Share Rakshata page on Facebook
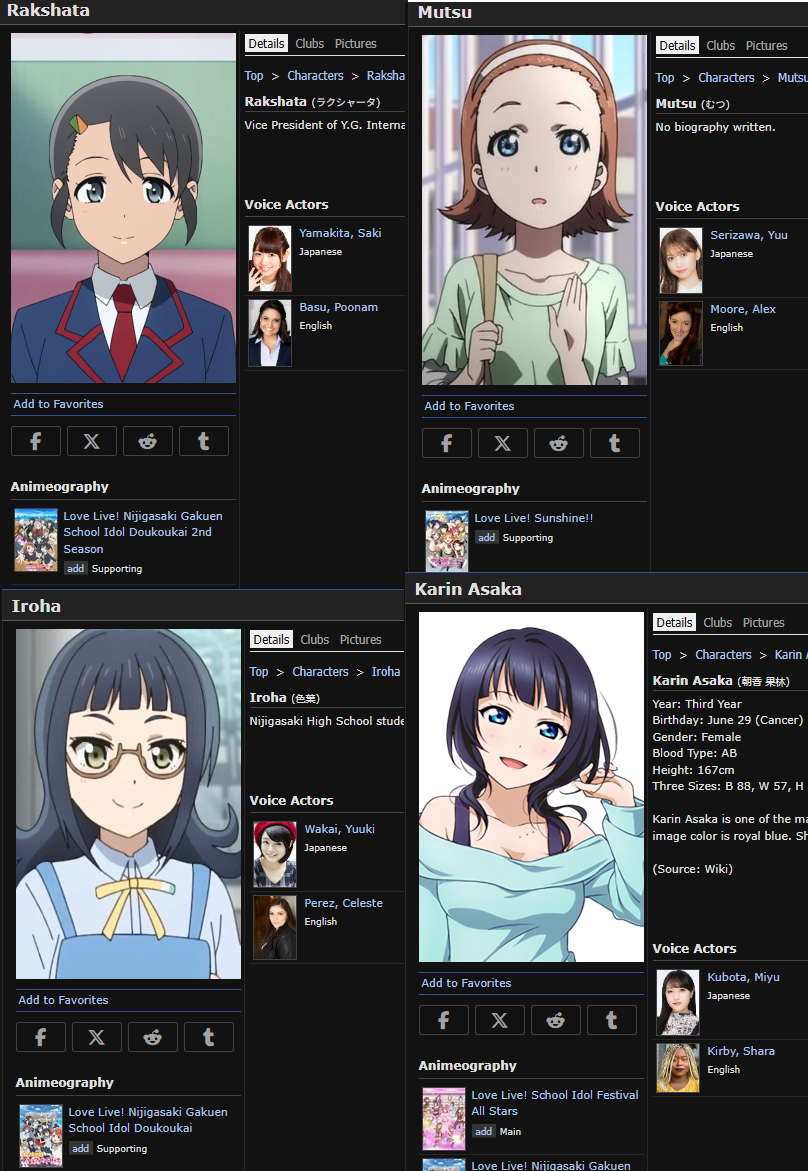808x1171 pixels. [36, 441]
